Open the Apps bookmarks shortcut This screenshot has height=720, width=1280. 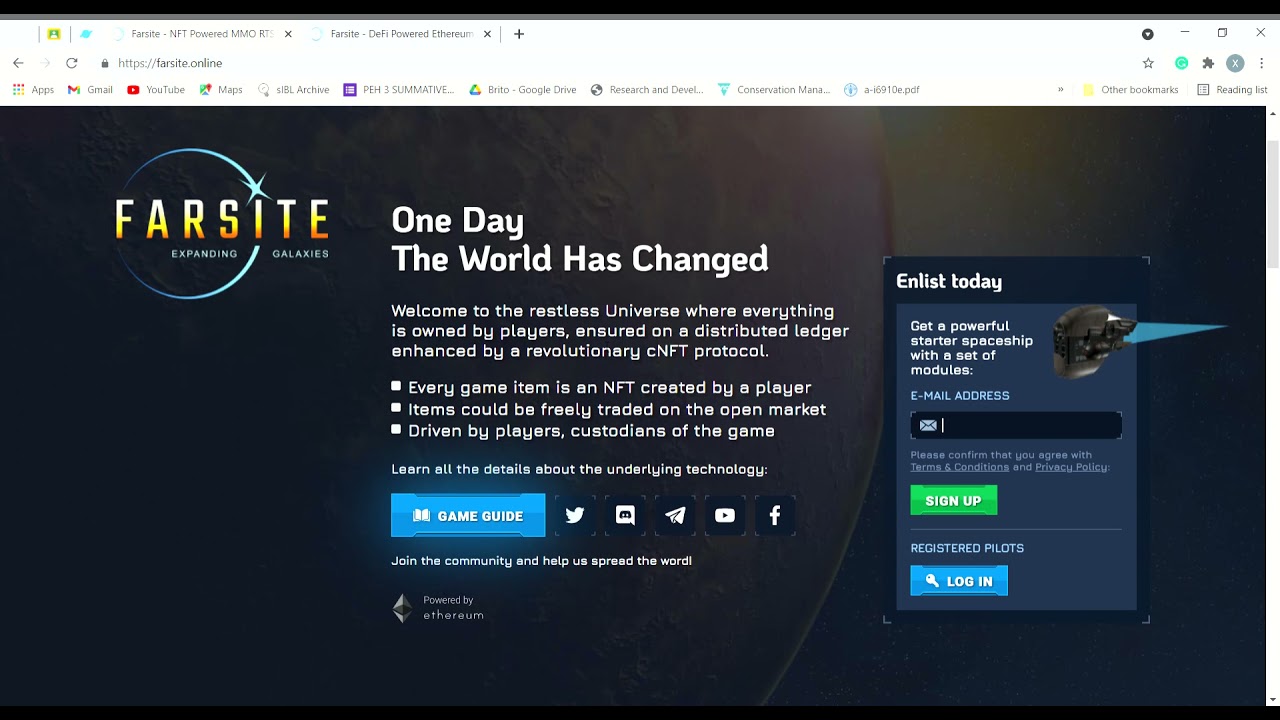tap(33, 89)
